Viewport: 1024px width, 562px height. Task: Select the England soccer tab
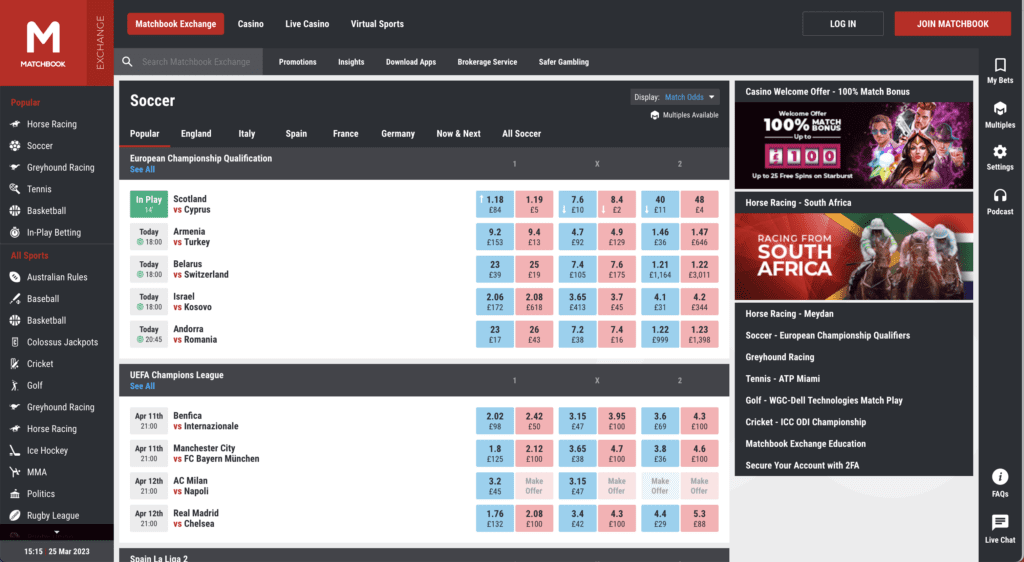coord(196,133)
